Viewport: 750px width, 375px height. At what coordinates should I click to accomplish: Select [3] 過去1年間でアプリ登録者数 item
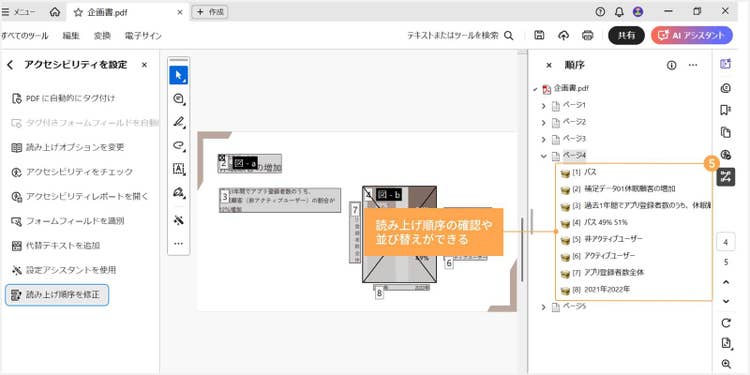pyautogui.click(x=635, y=206)
